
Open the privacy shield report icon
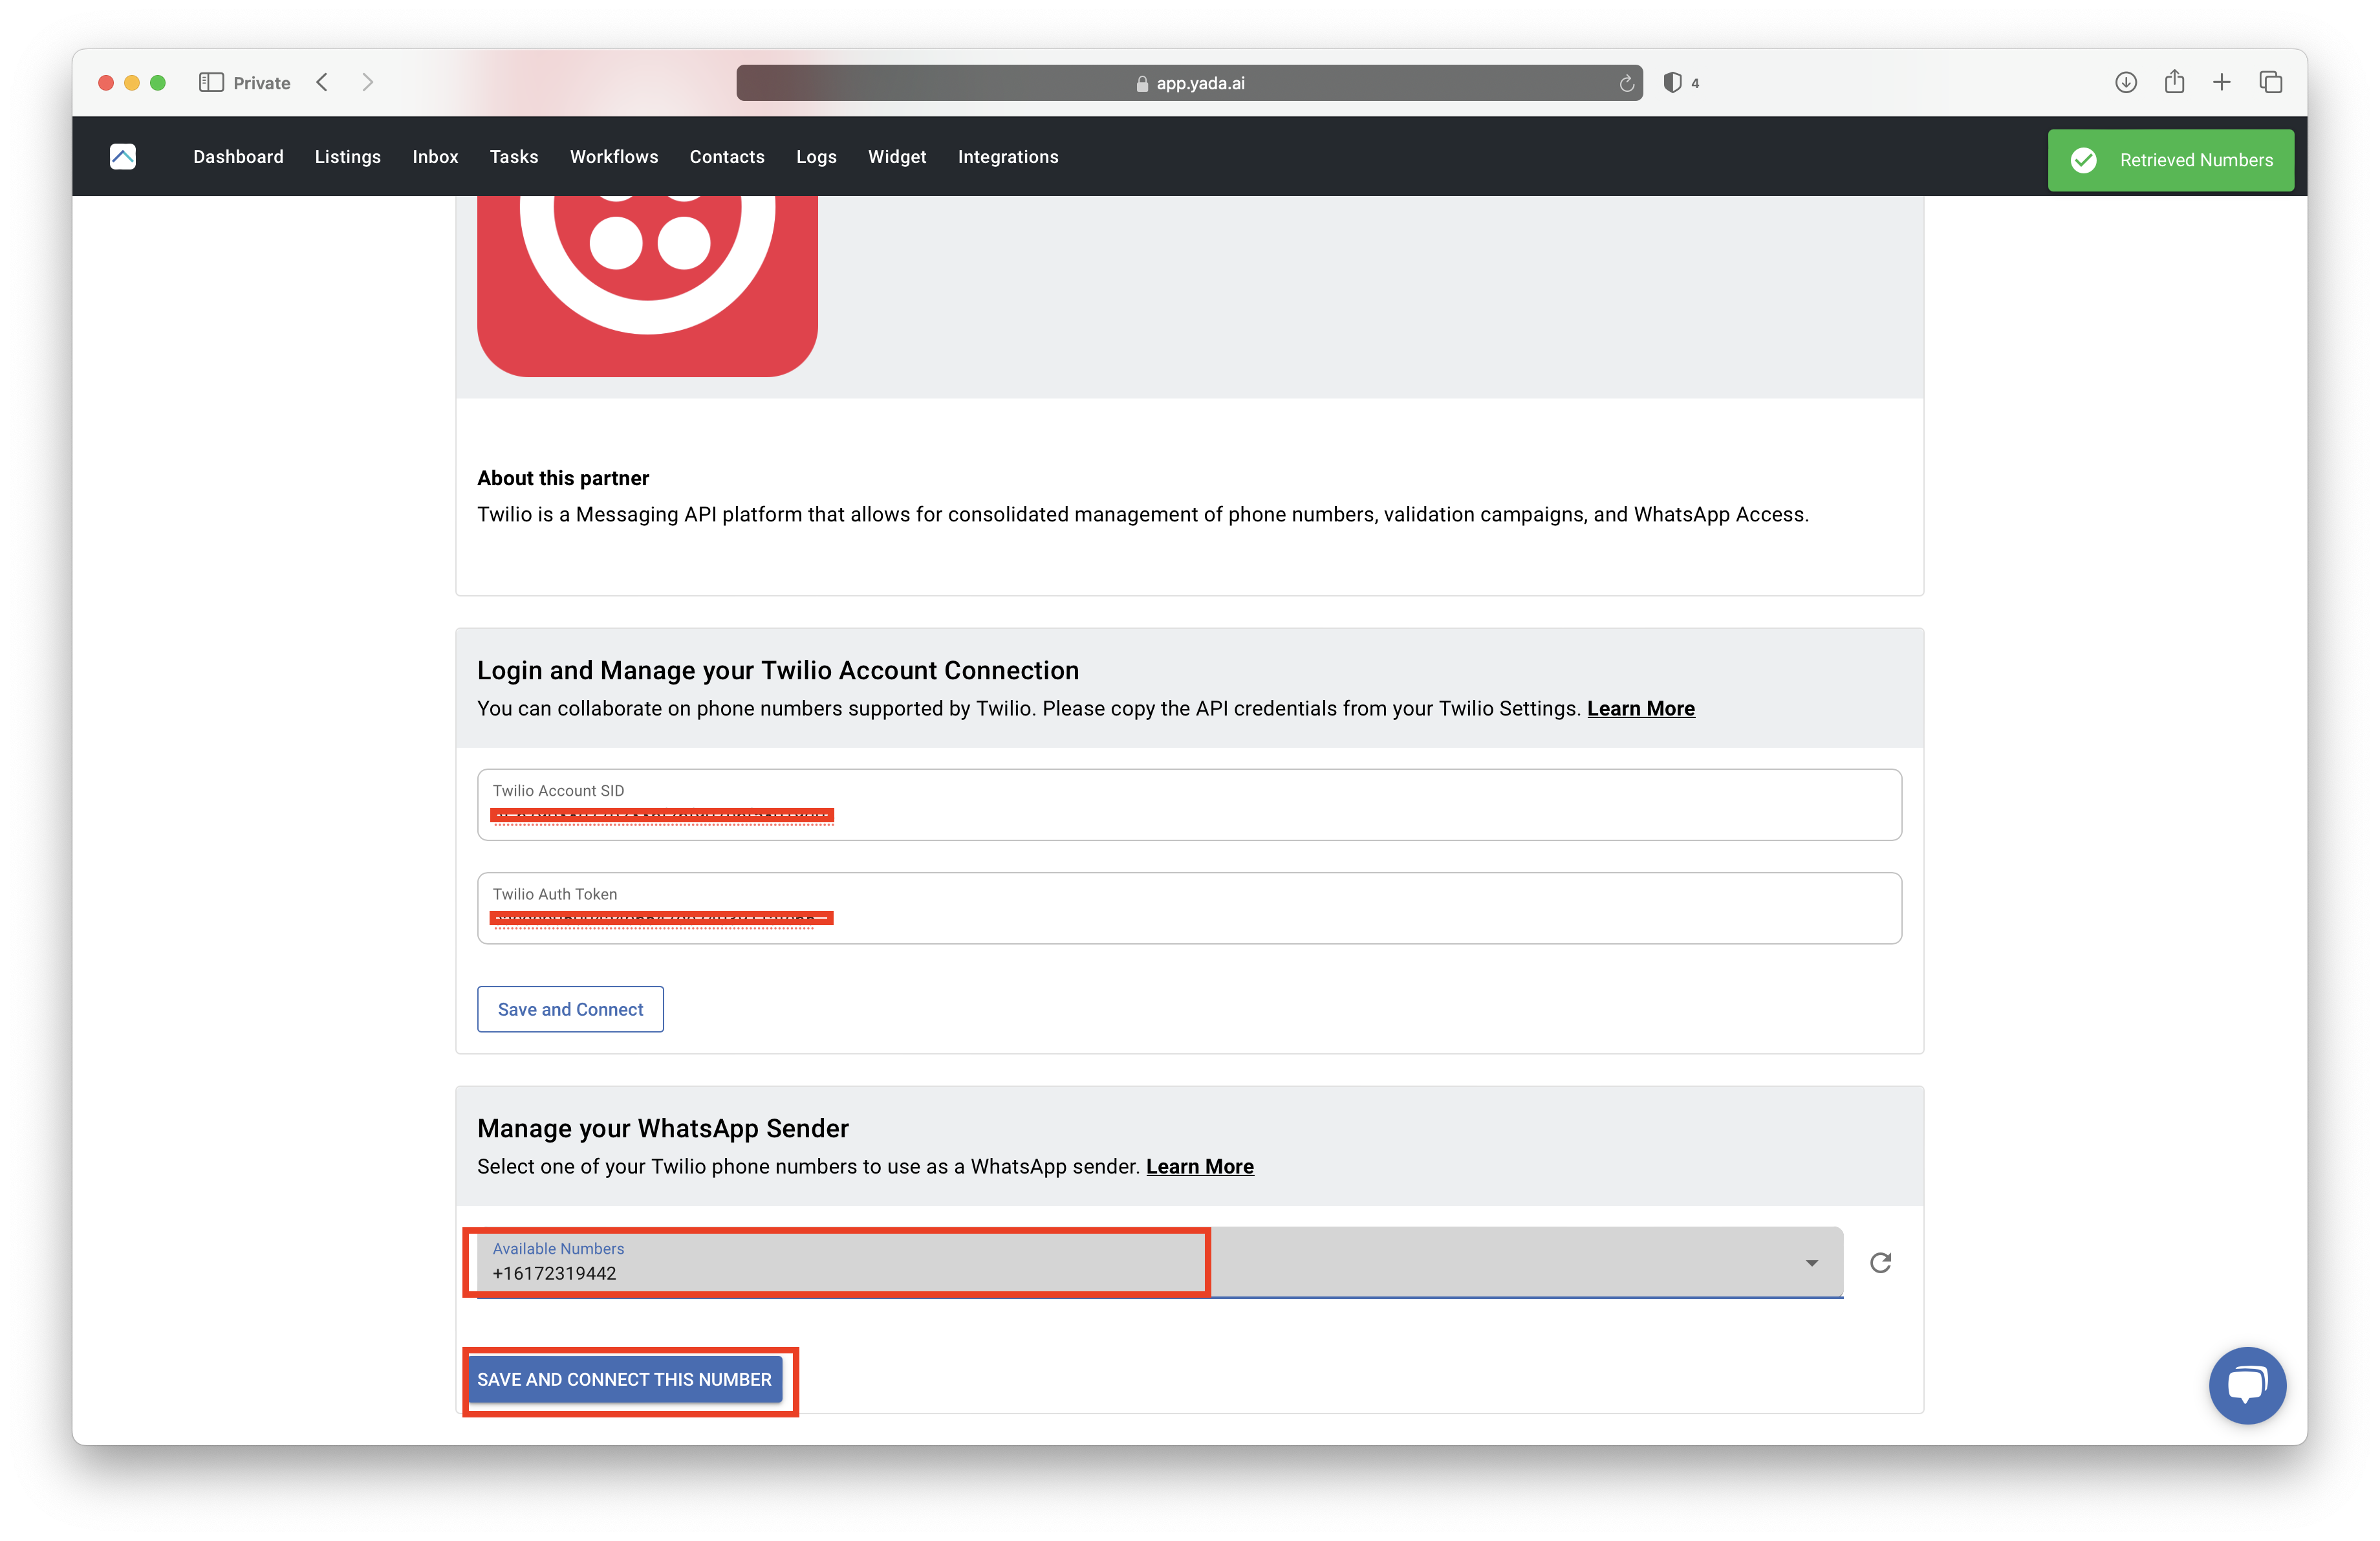pos(1672,83)
